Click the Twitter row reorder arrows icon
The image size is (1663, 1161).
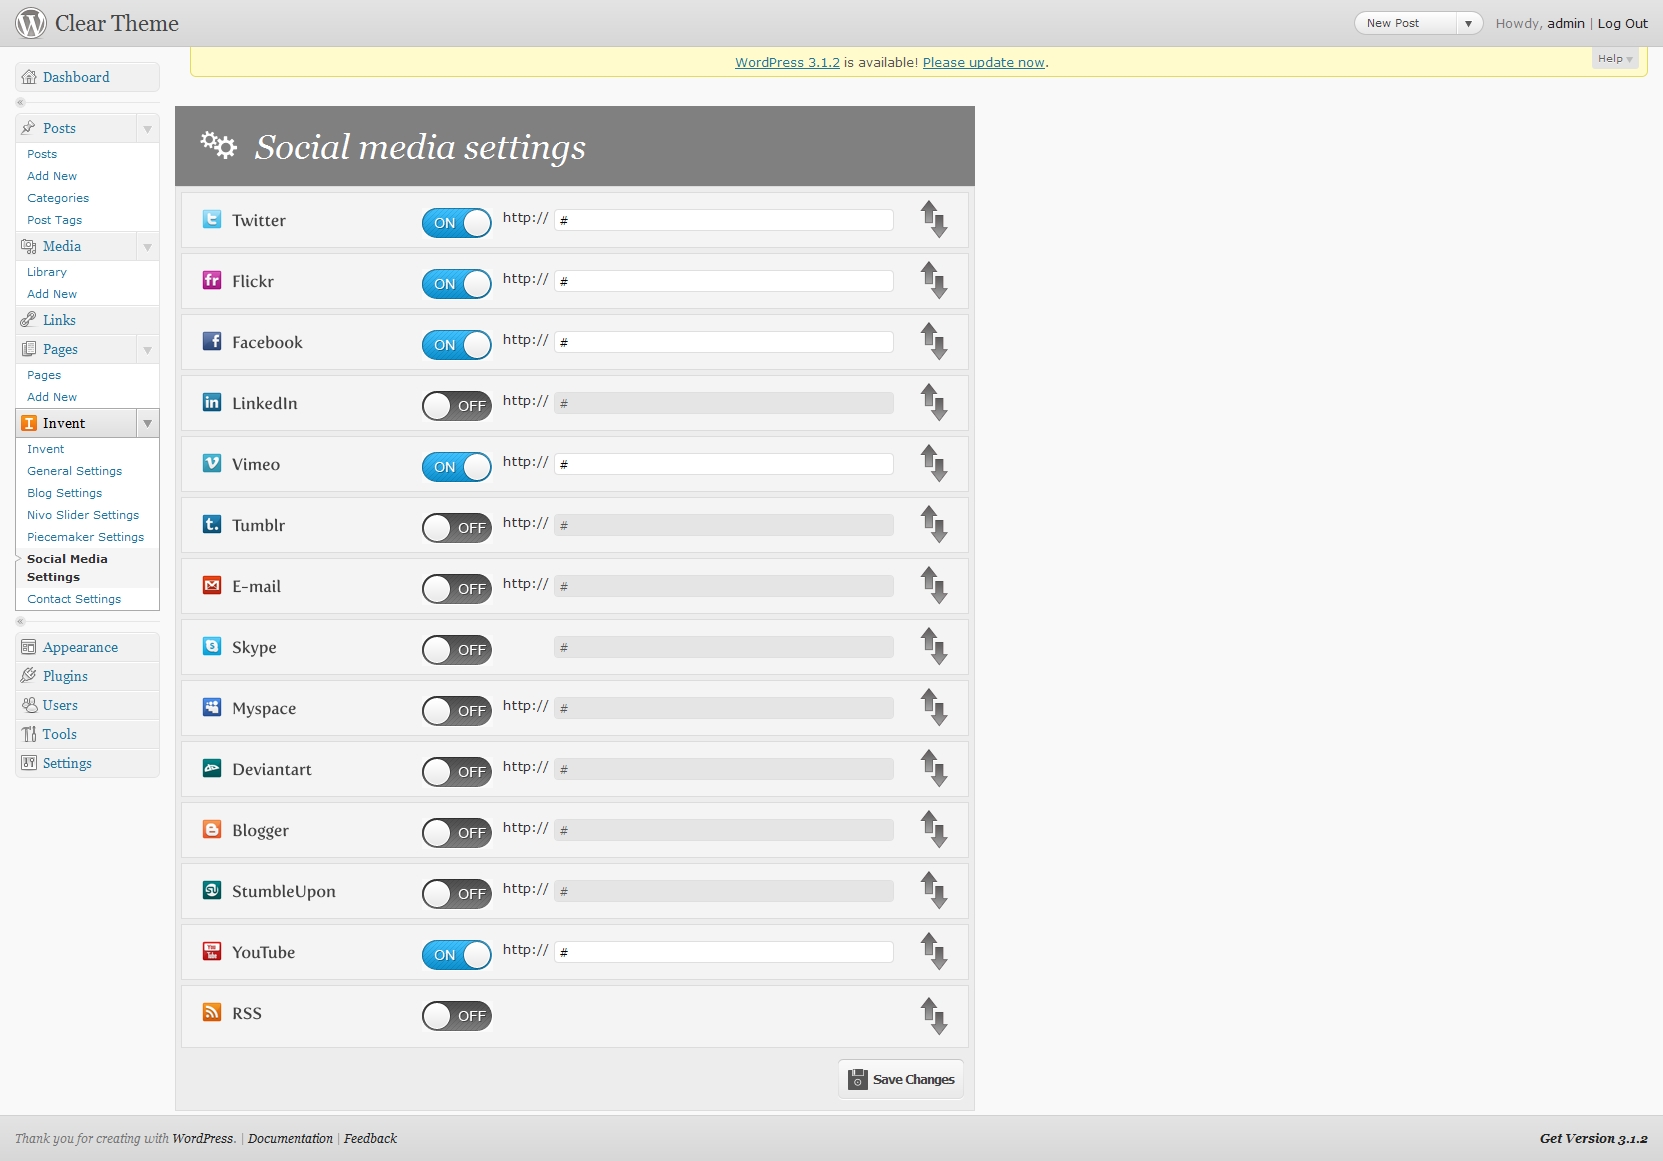(x=933, y=220)
